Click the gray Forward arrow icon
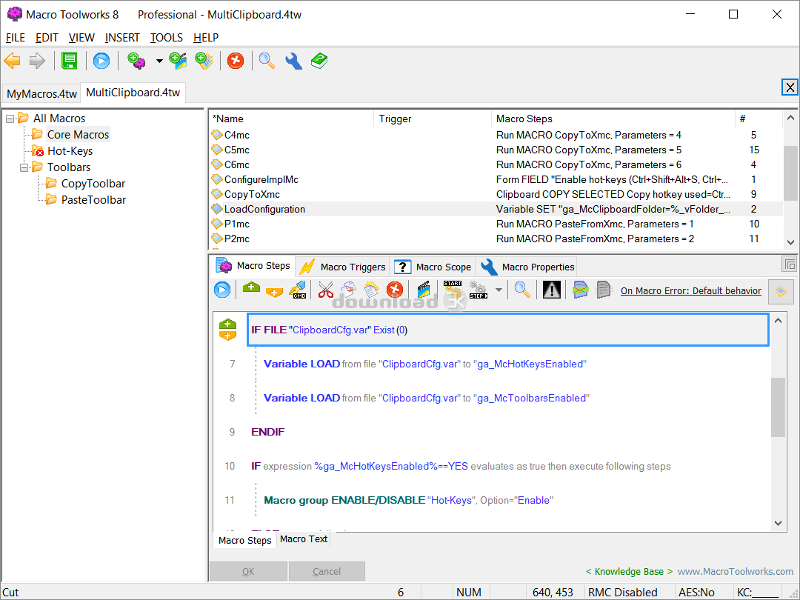 click(x=37, y=61)
